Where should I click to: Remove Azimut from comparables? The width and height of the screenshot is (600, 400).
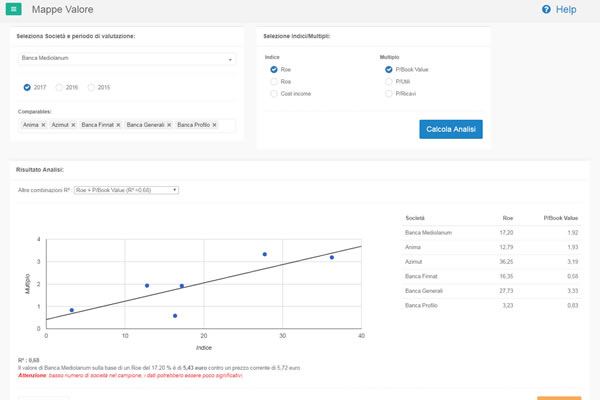pyautogui.click(x=73, y=125)
